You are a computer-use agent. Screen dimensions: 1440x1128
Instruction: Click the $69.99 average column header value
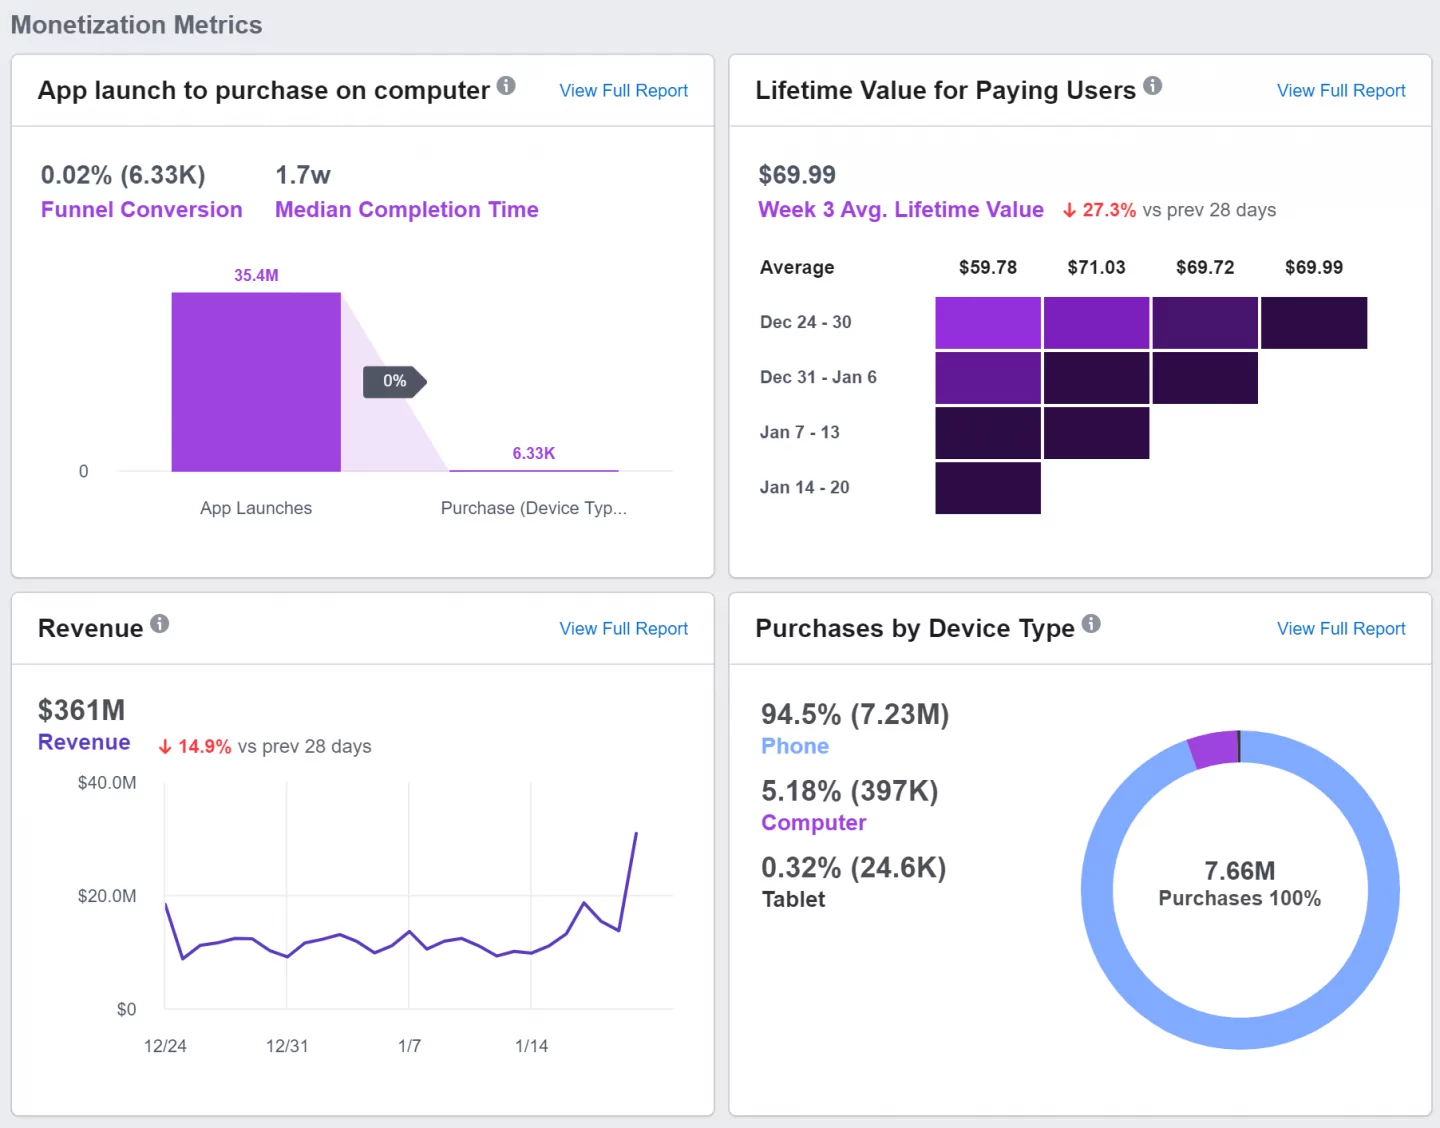point(1314,268)
